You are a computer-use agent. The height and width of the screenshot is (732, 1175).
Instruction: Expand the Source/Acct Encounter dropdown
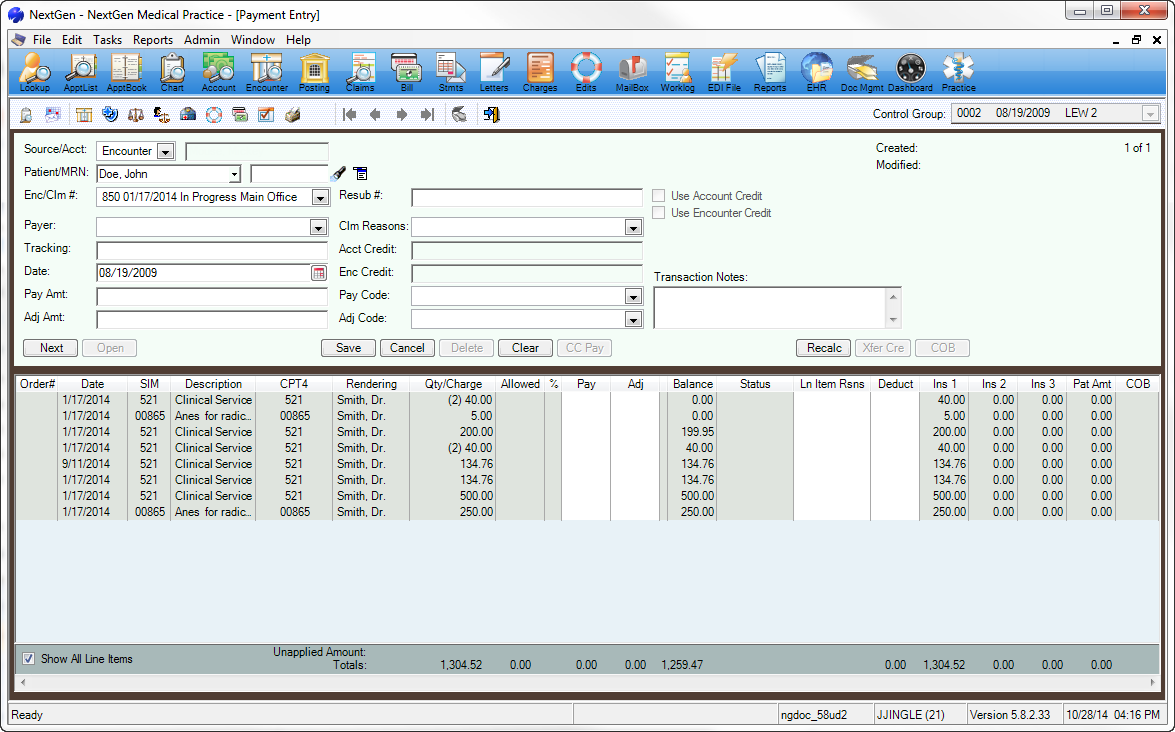point(166,151)
